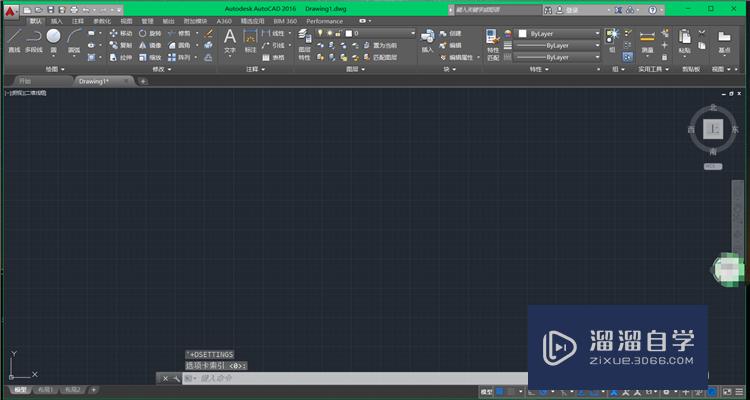The height and width of the screenshot is (400, 750).
Task: Open the object color ByLayer dropdown
Action: coord(557,33)
